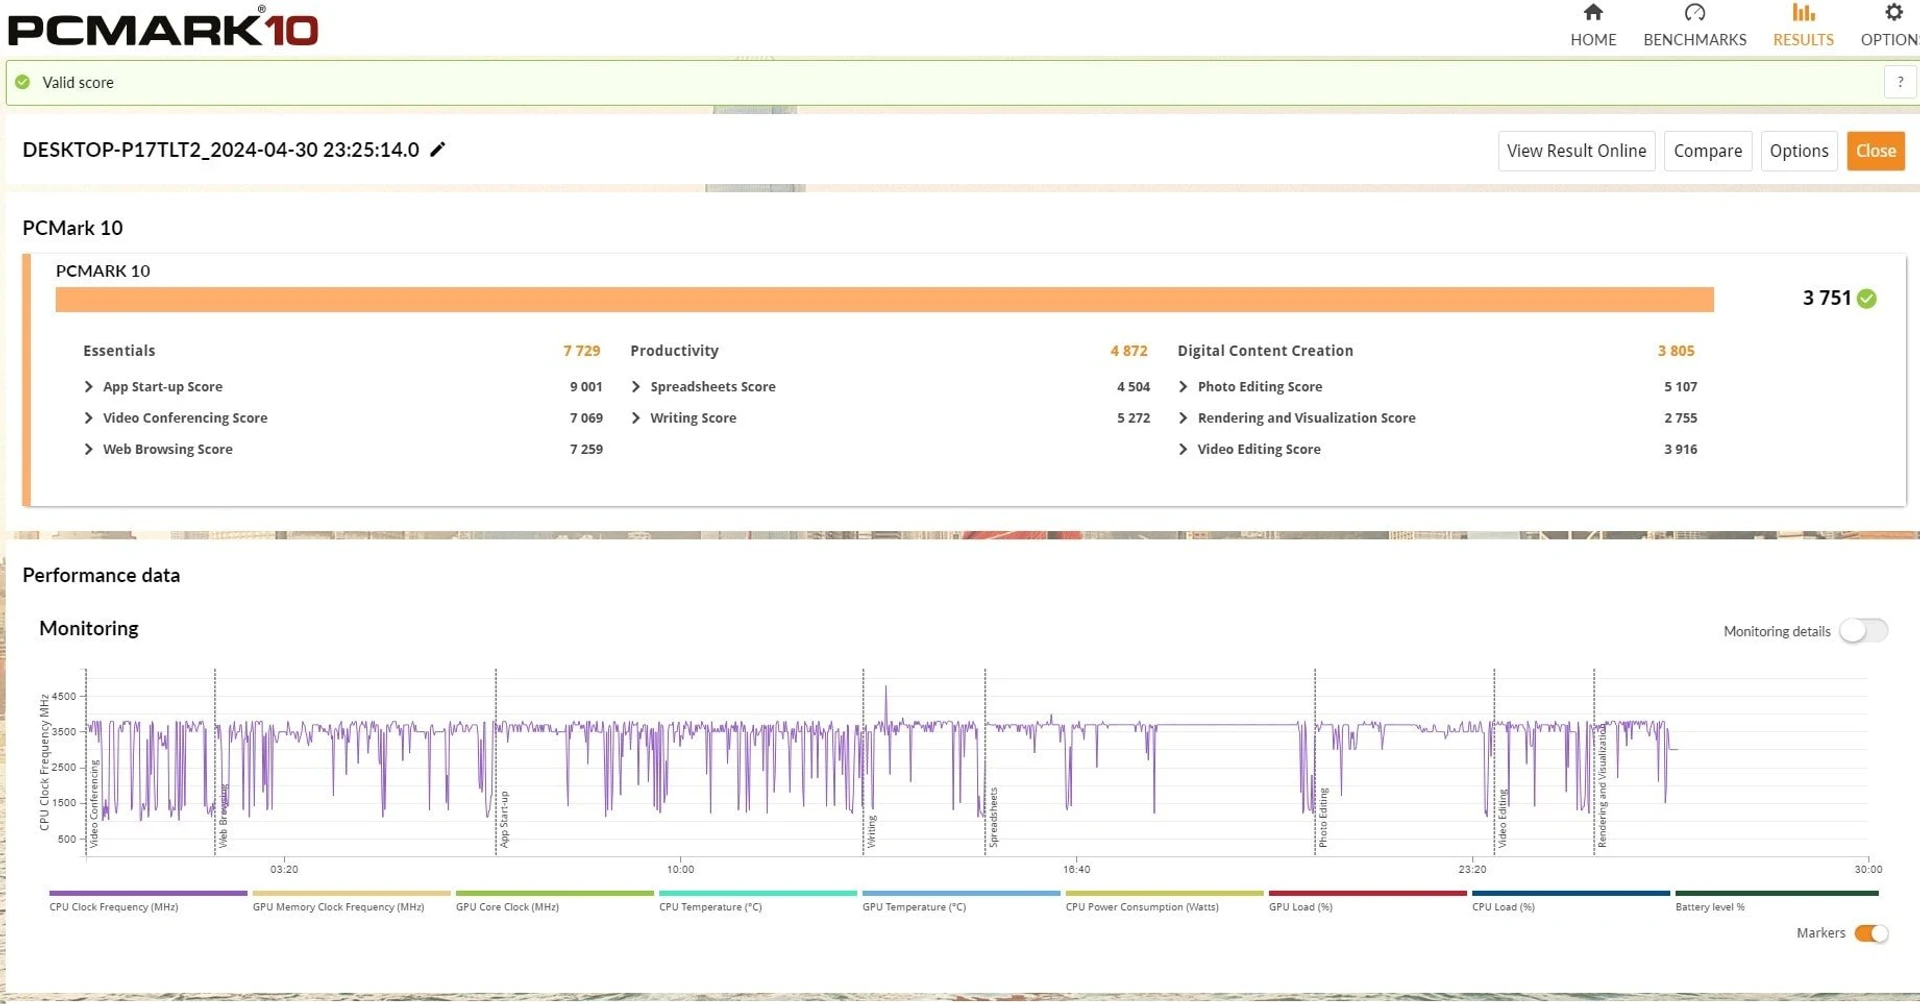Select GPU Core Clock legend swatch
1920x1004 pixels.
554,893
